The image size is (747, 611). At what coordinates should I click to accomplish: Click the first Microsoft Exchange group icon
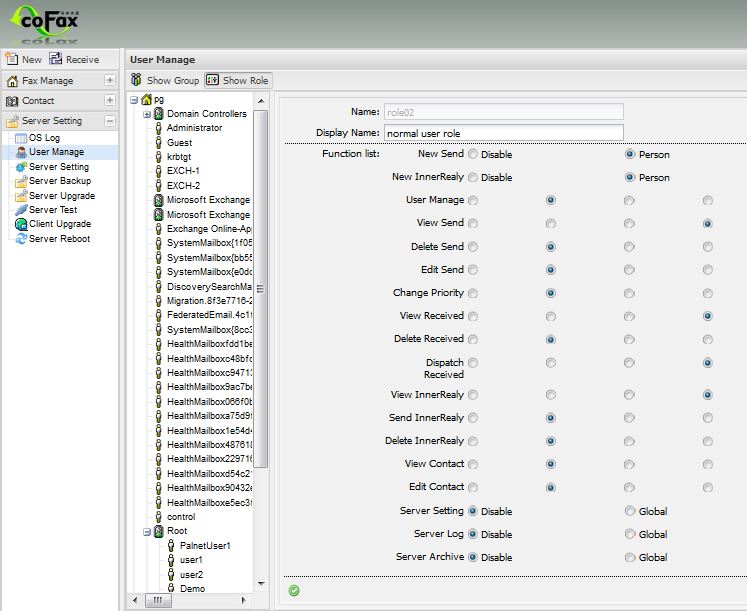click(159, 200)
